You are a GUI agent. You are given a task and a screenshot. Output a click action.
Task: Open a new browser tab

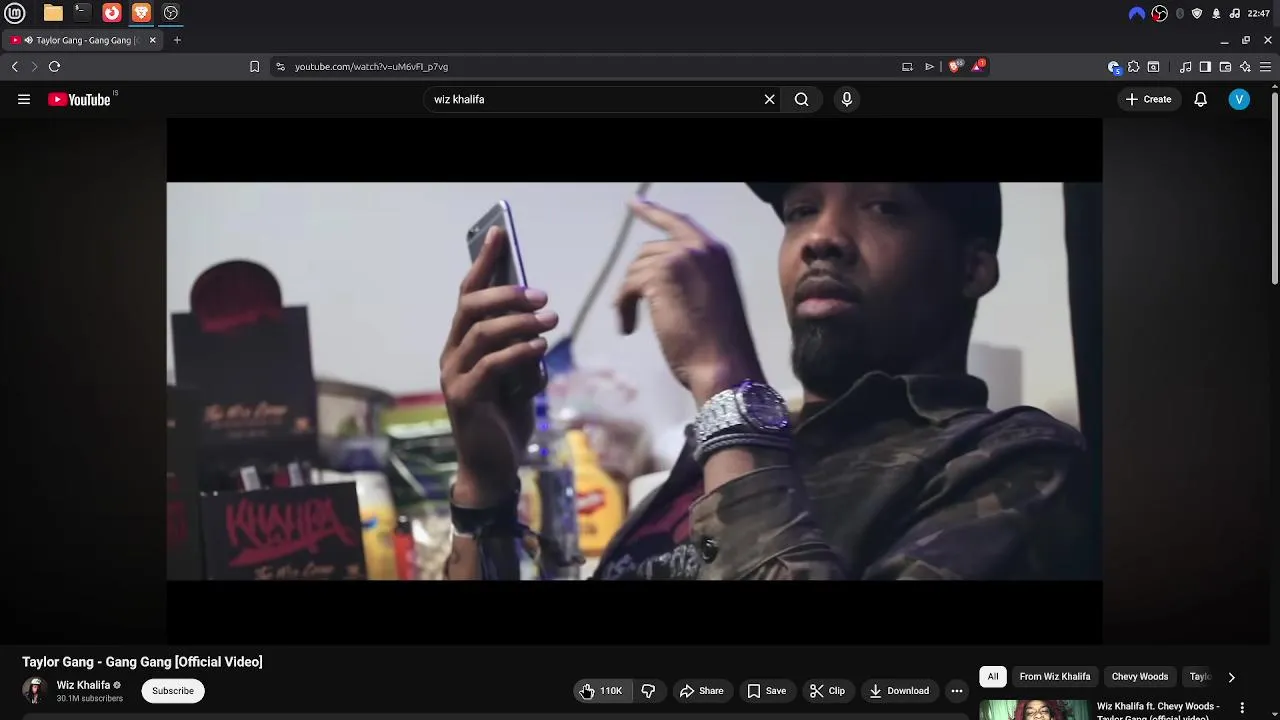click(177, 40)
